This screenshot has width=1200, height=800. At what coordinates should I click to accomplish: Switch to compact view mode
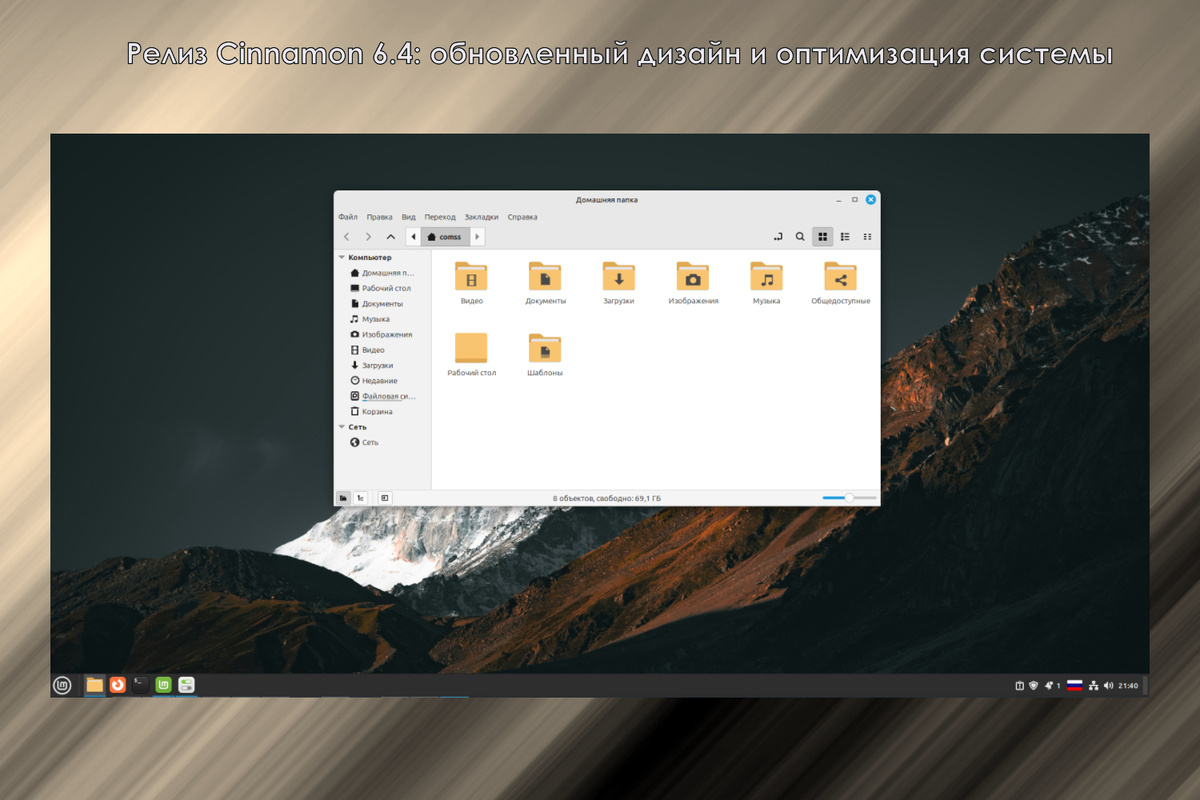coord(866,236)
